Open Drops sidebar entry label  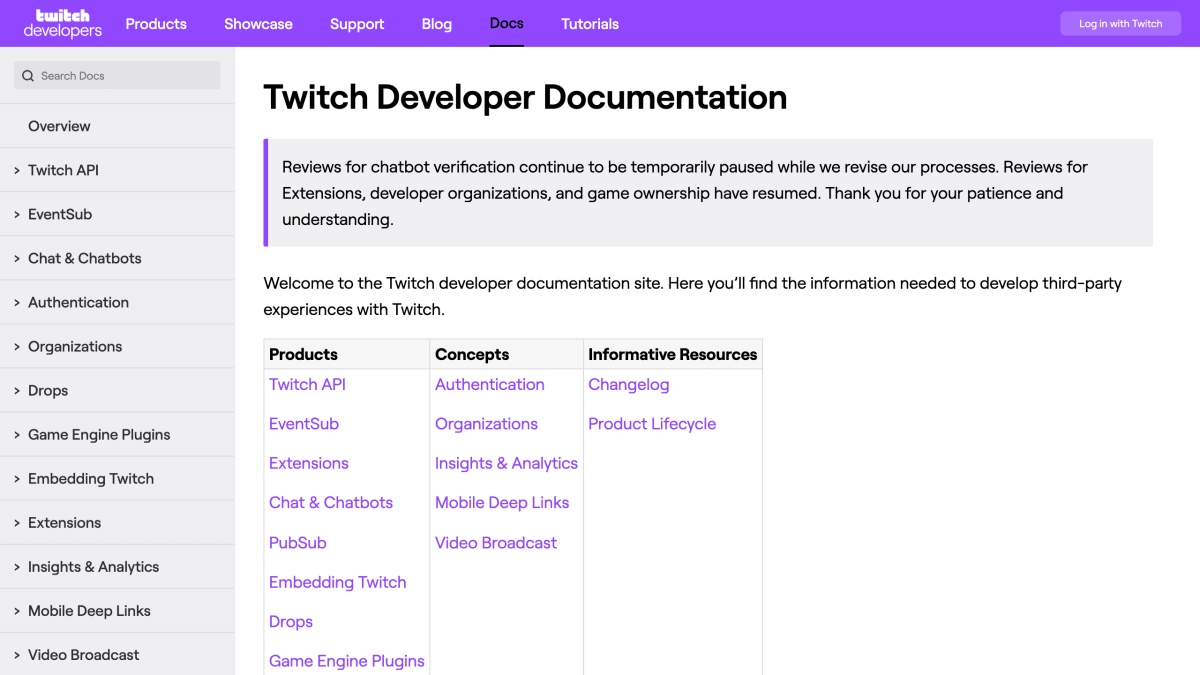point(48,390)
